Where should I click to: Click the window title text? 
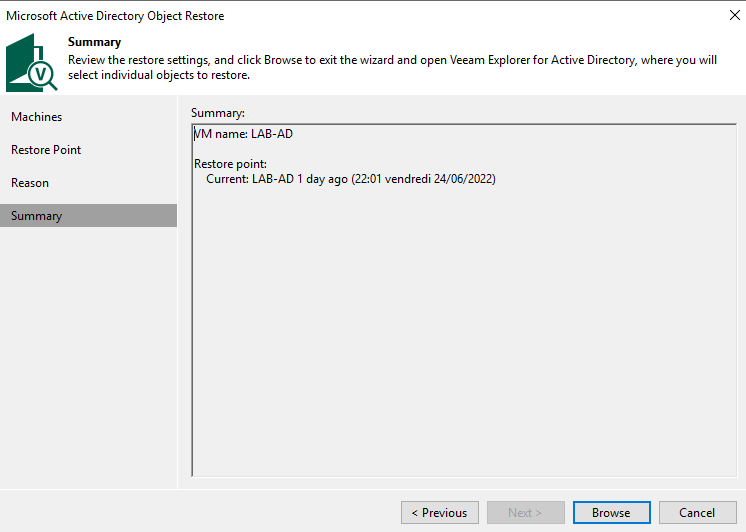(x=115, y=16)
